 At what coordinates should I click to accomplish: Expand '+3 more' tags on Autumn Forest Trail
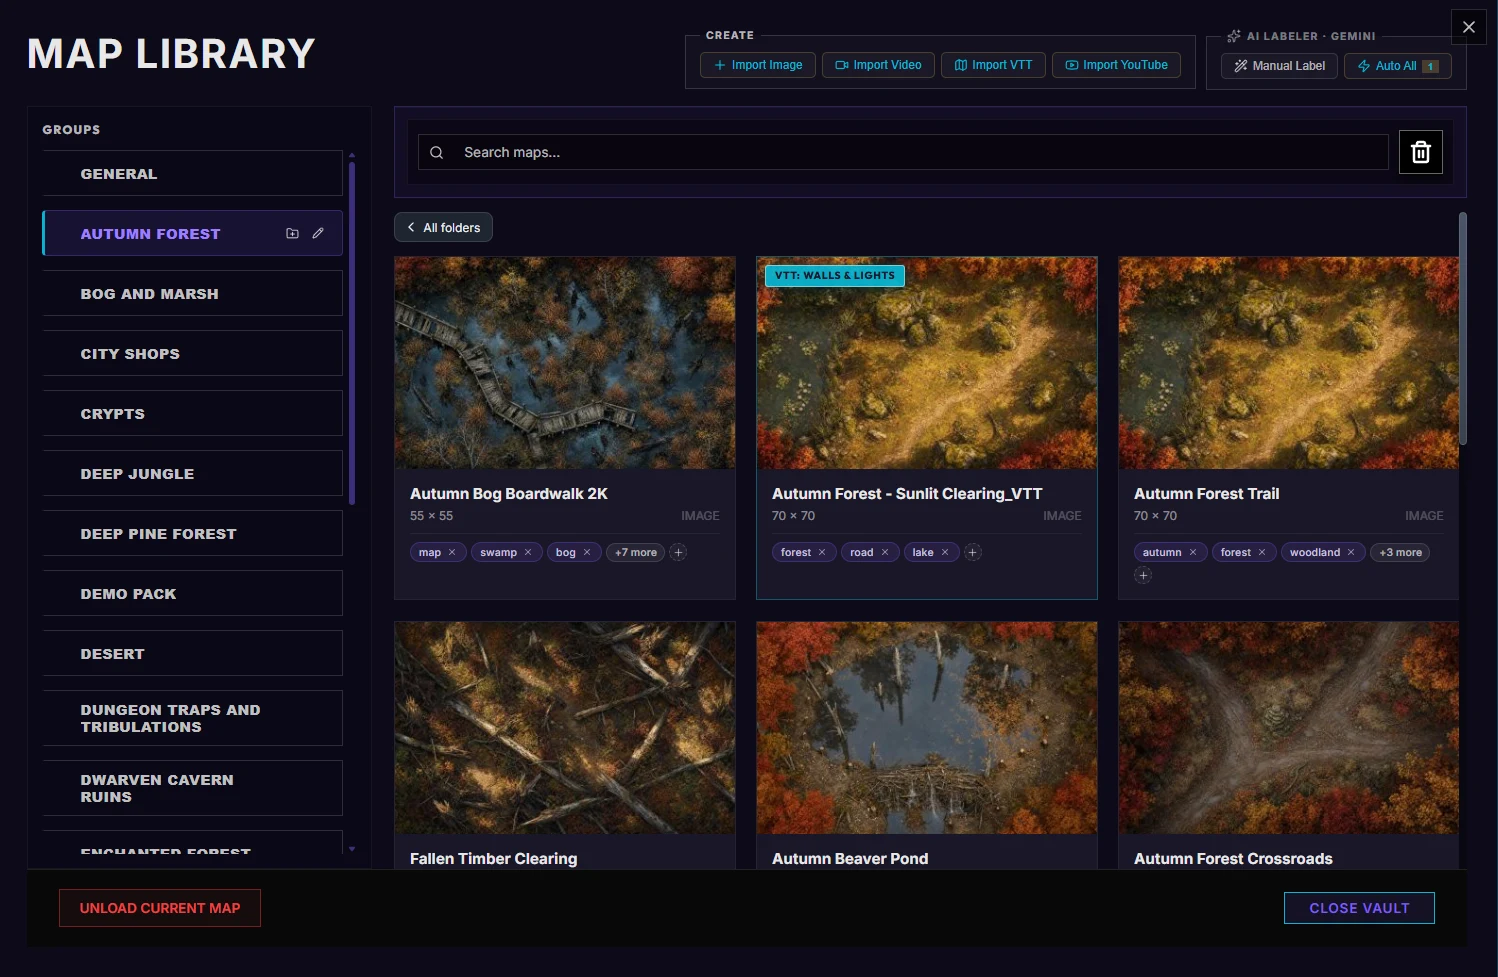(x=1400, y=552)
